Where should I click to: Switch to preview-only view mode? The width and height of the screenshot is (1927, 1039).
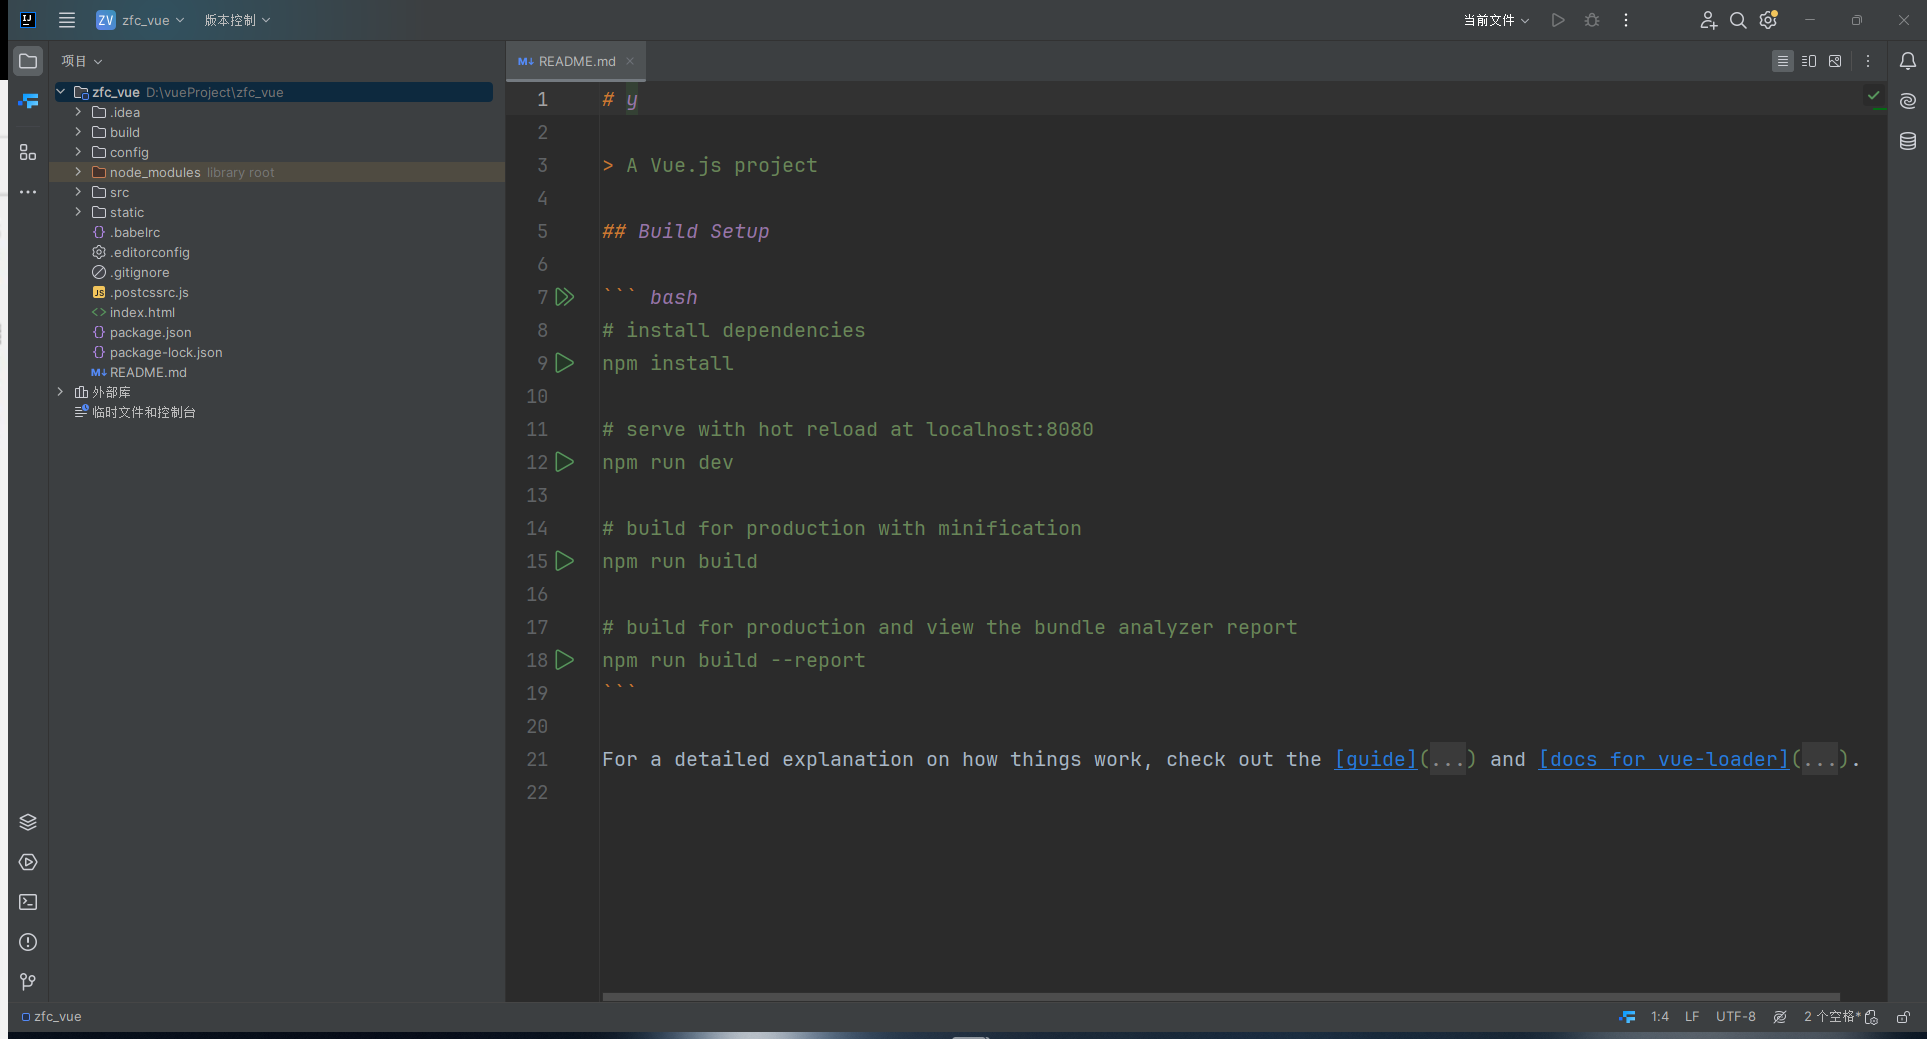coord(1835,61)
